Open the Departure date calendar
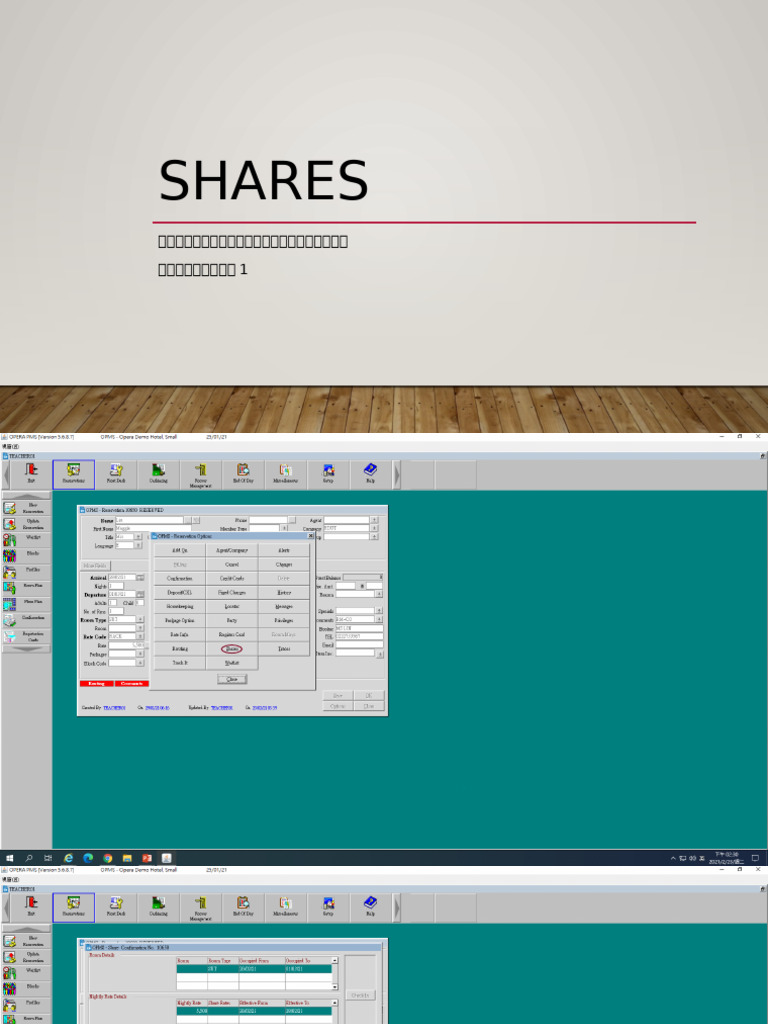 coord(140,594)
